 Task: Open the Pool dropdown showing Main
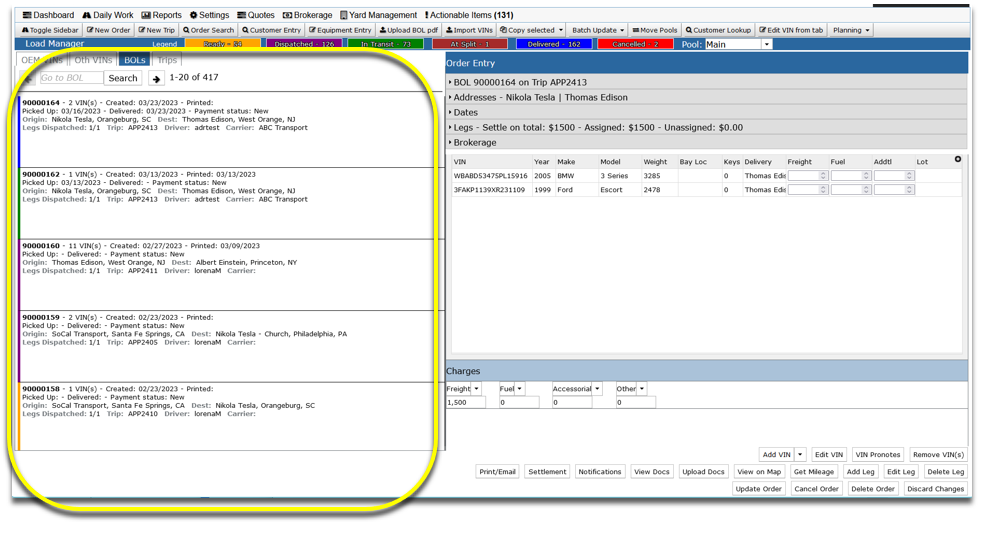point(738,44)
